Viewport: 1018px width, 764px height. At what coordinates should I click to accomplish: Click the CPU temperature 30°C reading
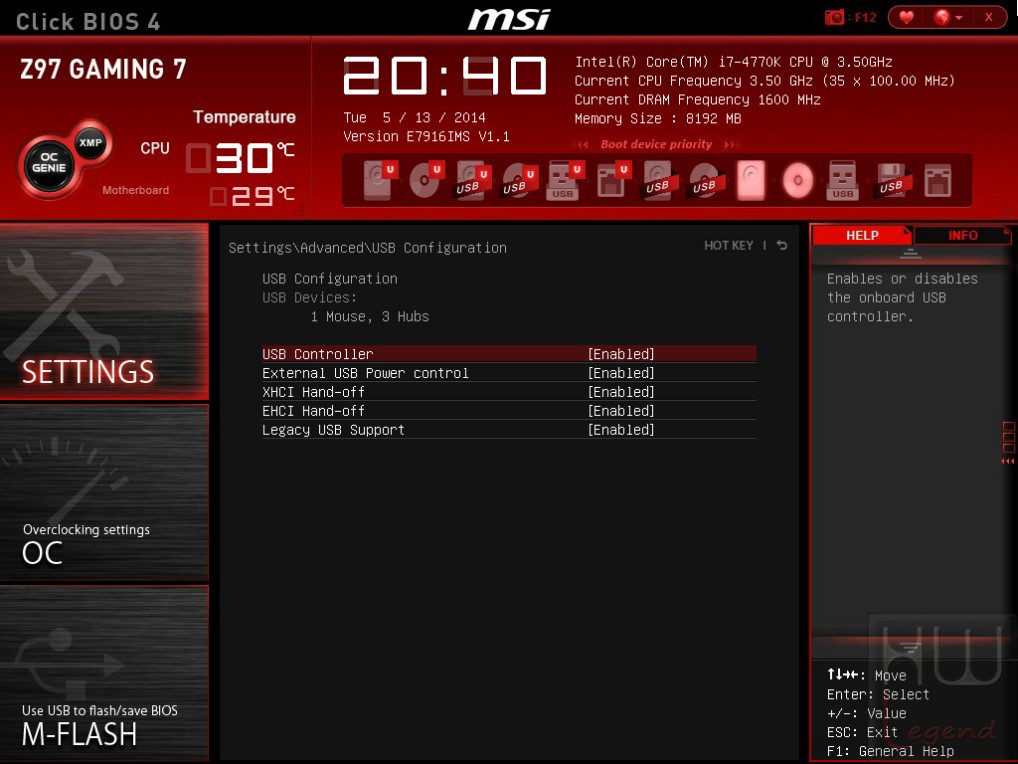pos(240,158)
